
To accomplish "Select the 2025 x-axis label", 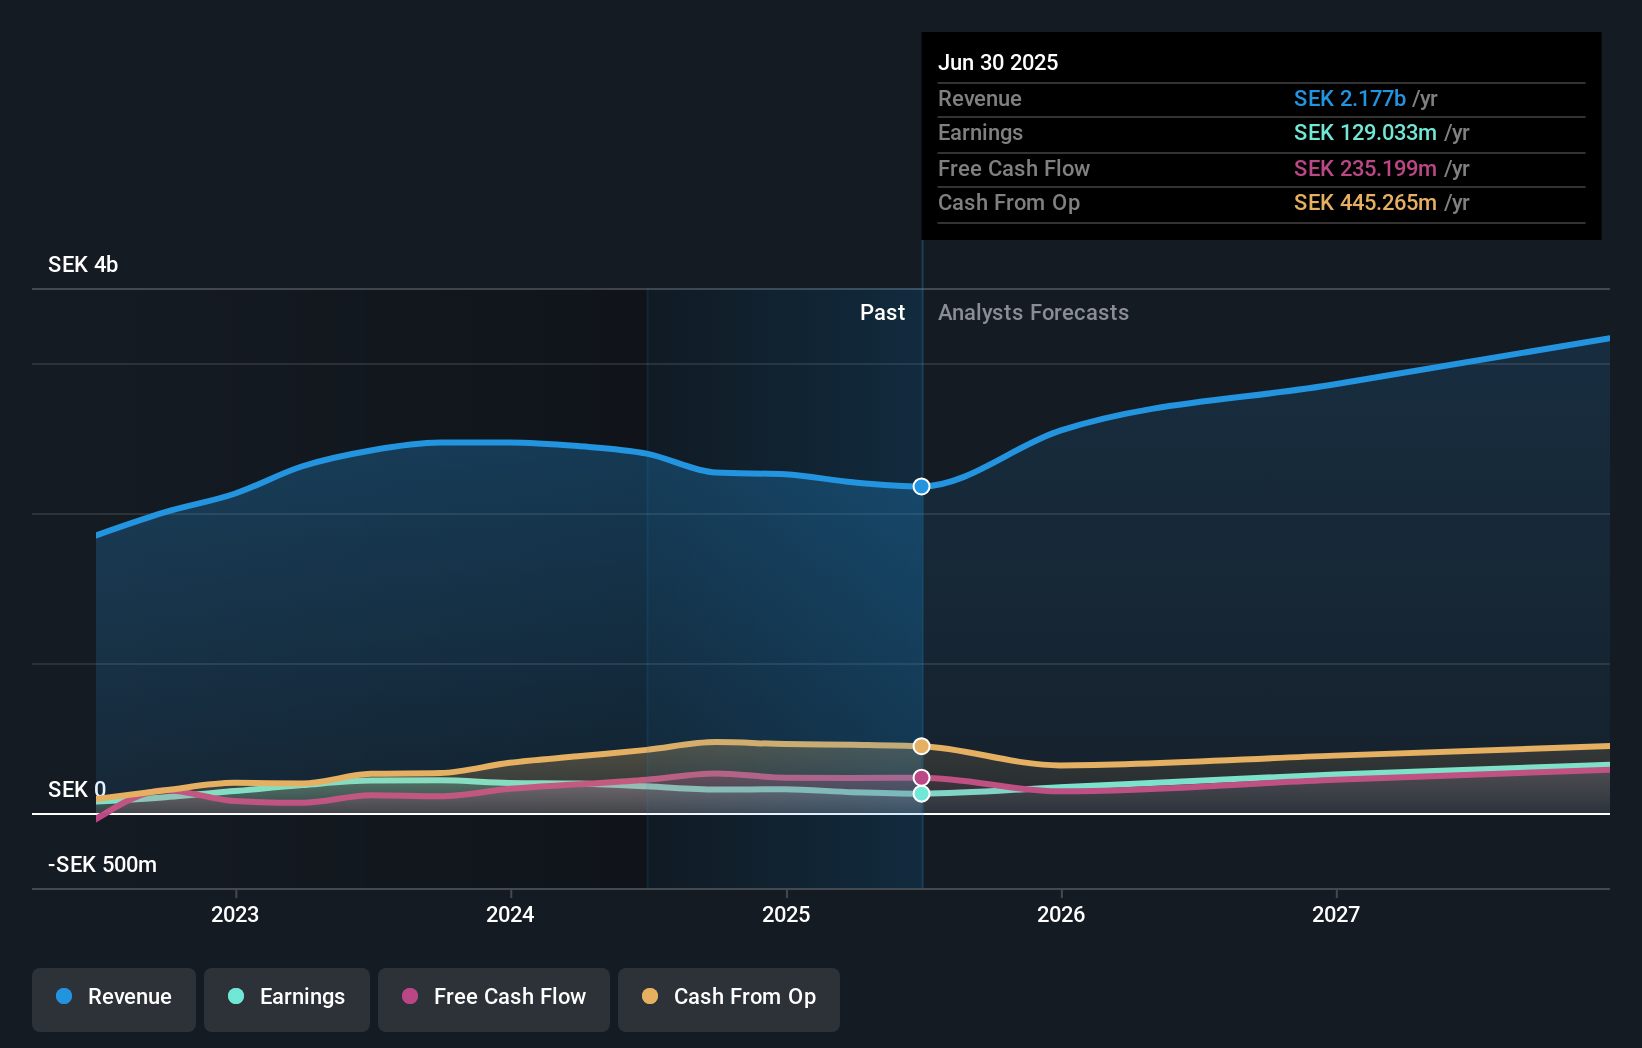I will 786,915.
